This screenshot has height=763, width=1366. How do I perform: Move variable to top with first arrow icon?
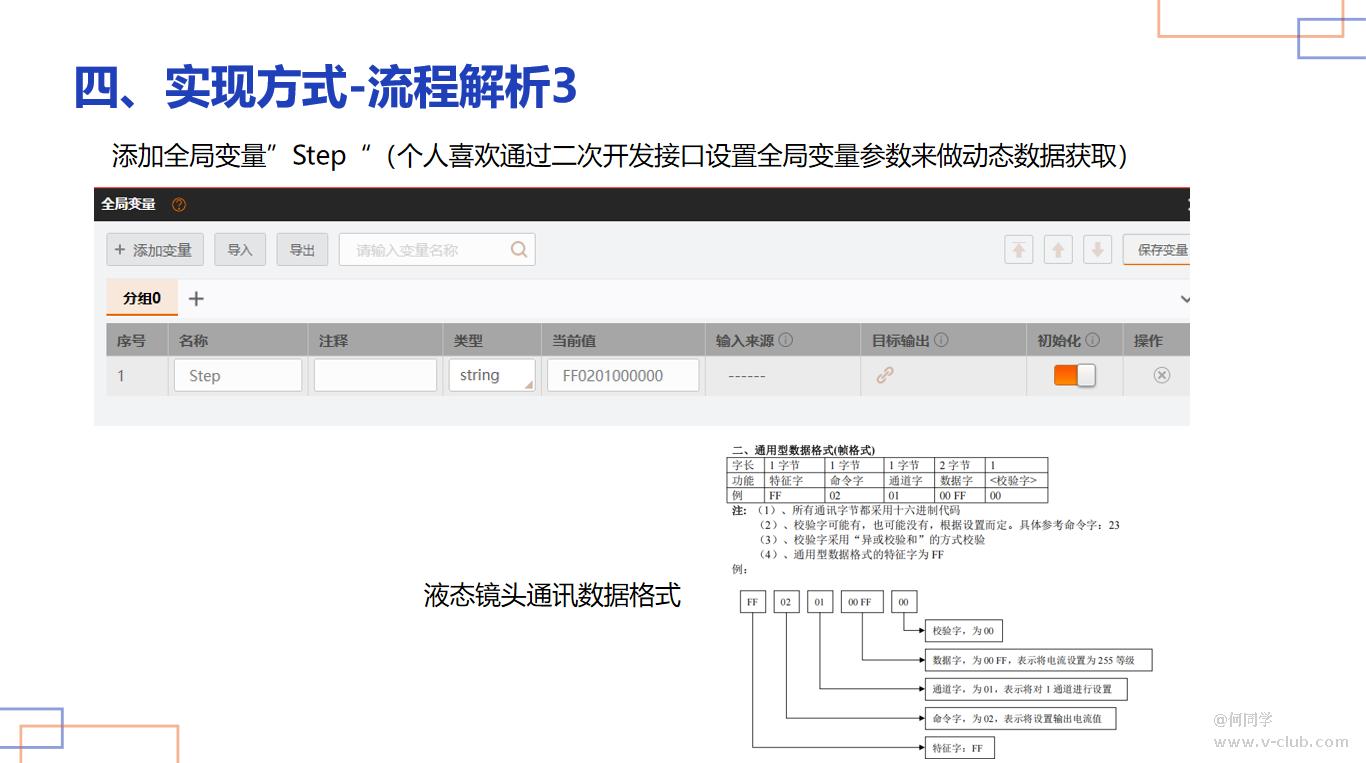point(1018,250)
